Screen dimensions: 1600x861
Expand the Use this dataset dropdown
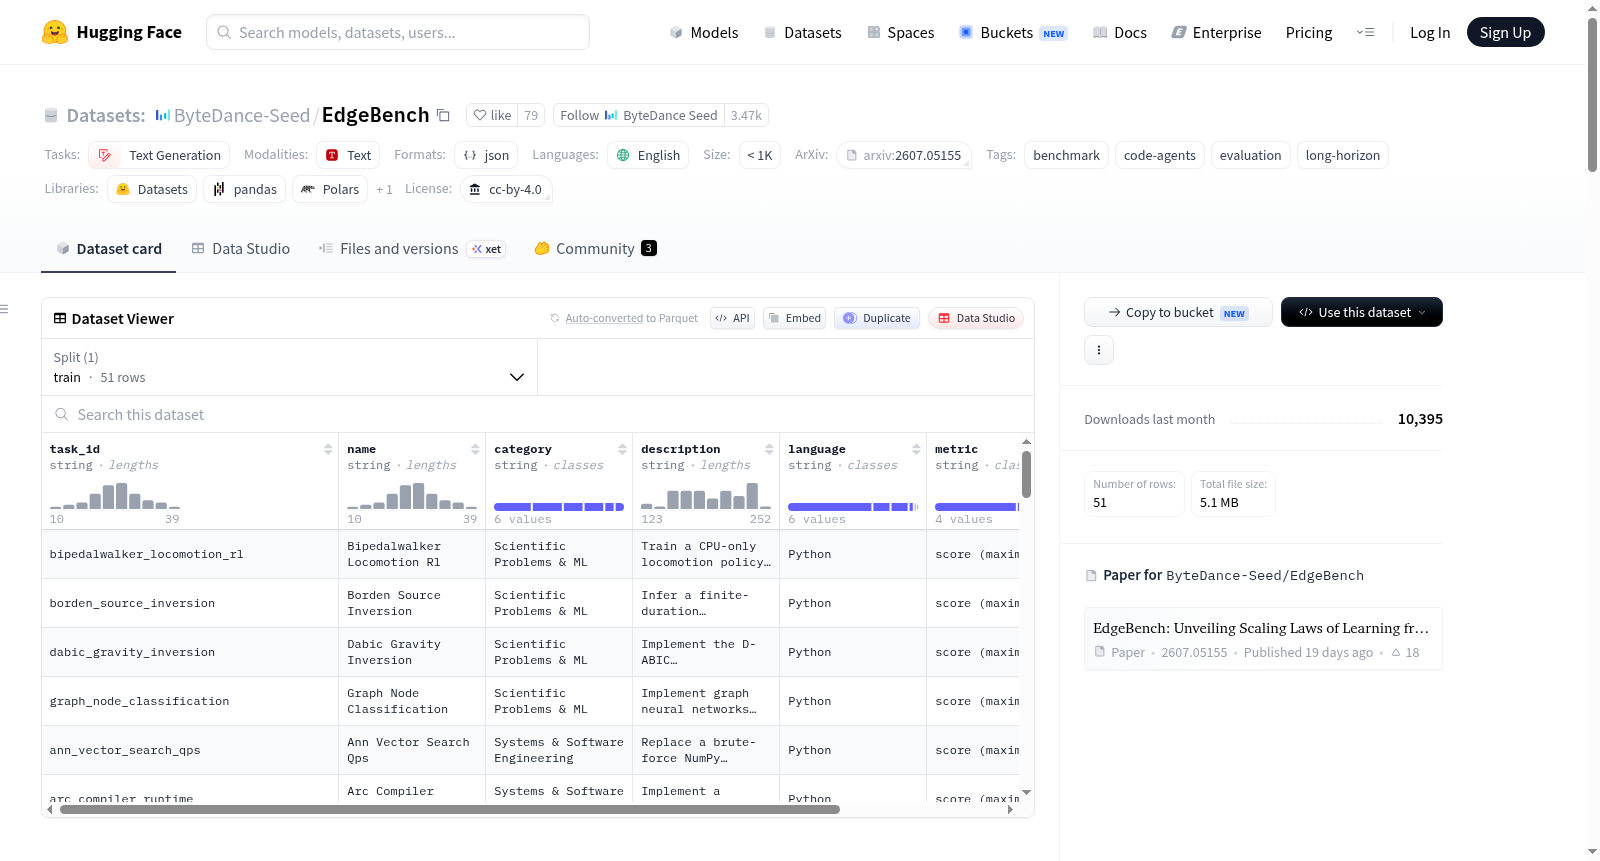1362,312
